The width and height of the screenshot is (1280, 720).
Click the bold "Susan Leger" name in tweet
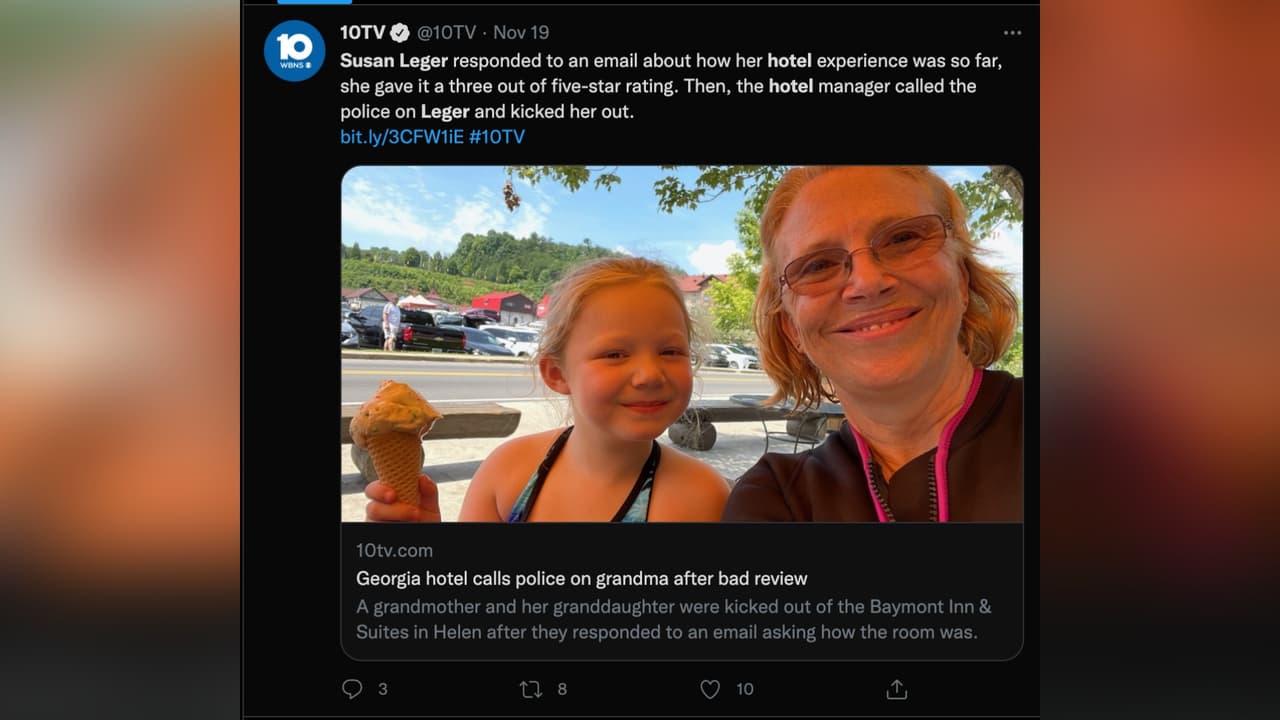[x=394, y=60]
